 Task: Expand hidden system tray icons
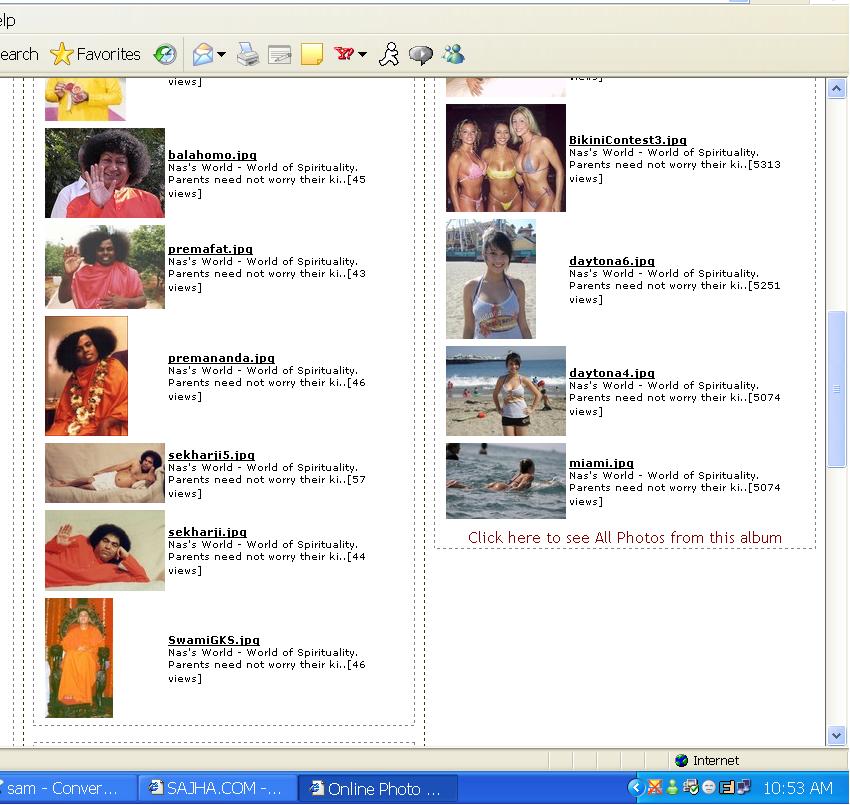pos(635,788)
